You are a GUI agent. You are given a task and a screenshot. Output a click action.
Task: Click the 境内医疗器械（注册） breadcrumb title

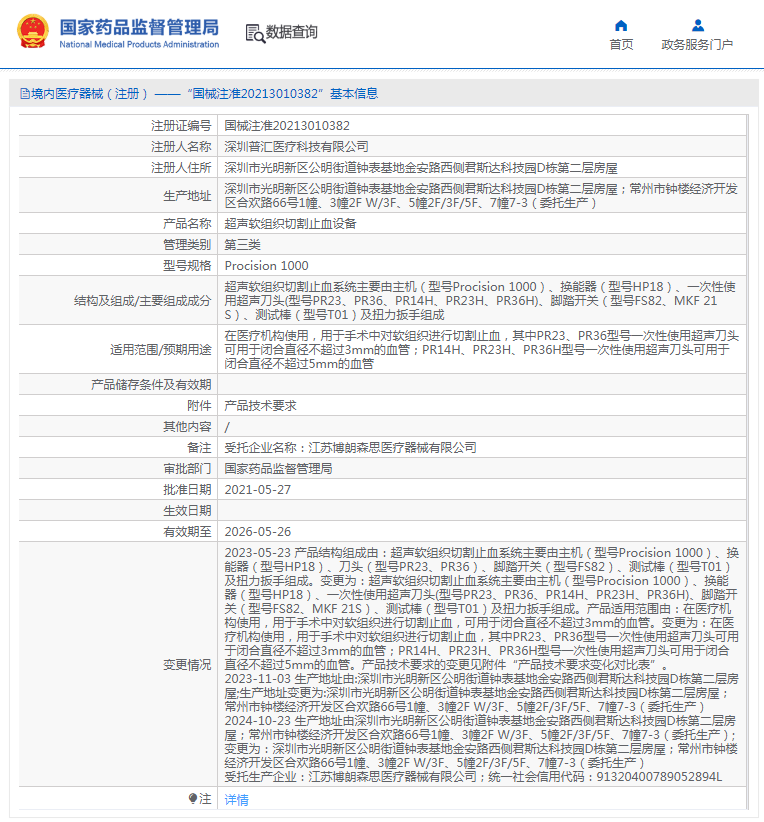point(90,94)
